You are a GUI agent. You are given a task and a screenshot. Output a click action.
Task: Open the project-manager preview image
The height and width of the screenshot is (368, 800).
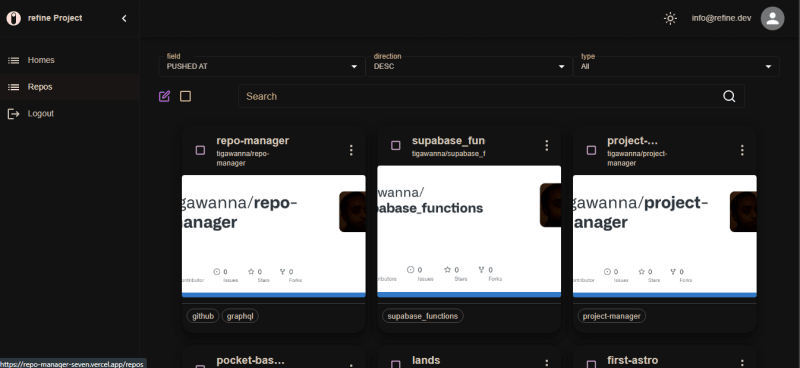(664, 236)
